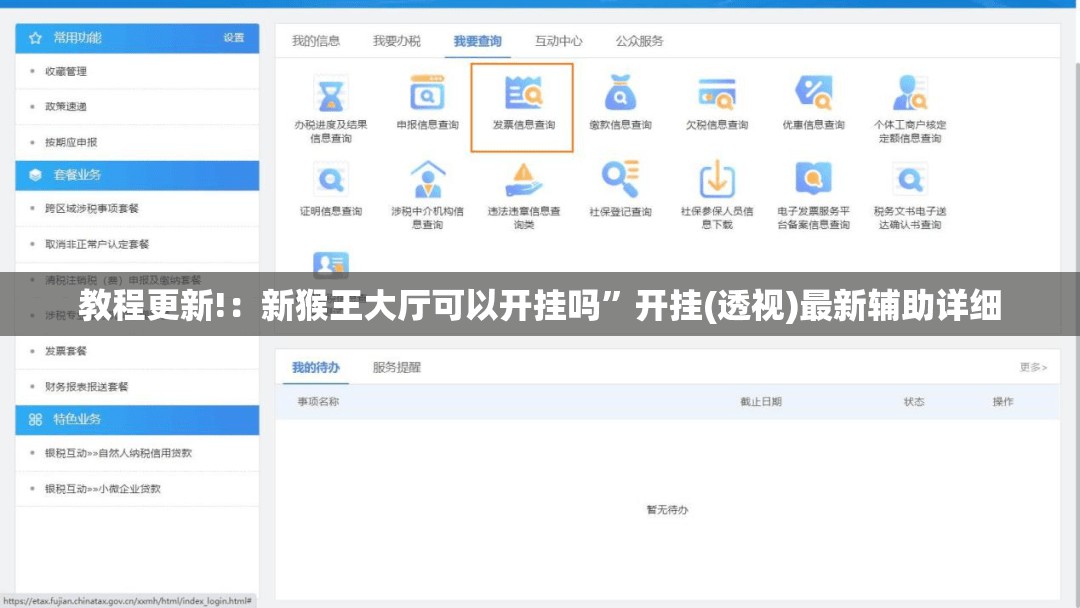Open 社保登记查询 icon
This screenshot has height=608, width=1080.
click(x=620, y=179)
